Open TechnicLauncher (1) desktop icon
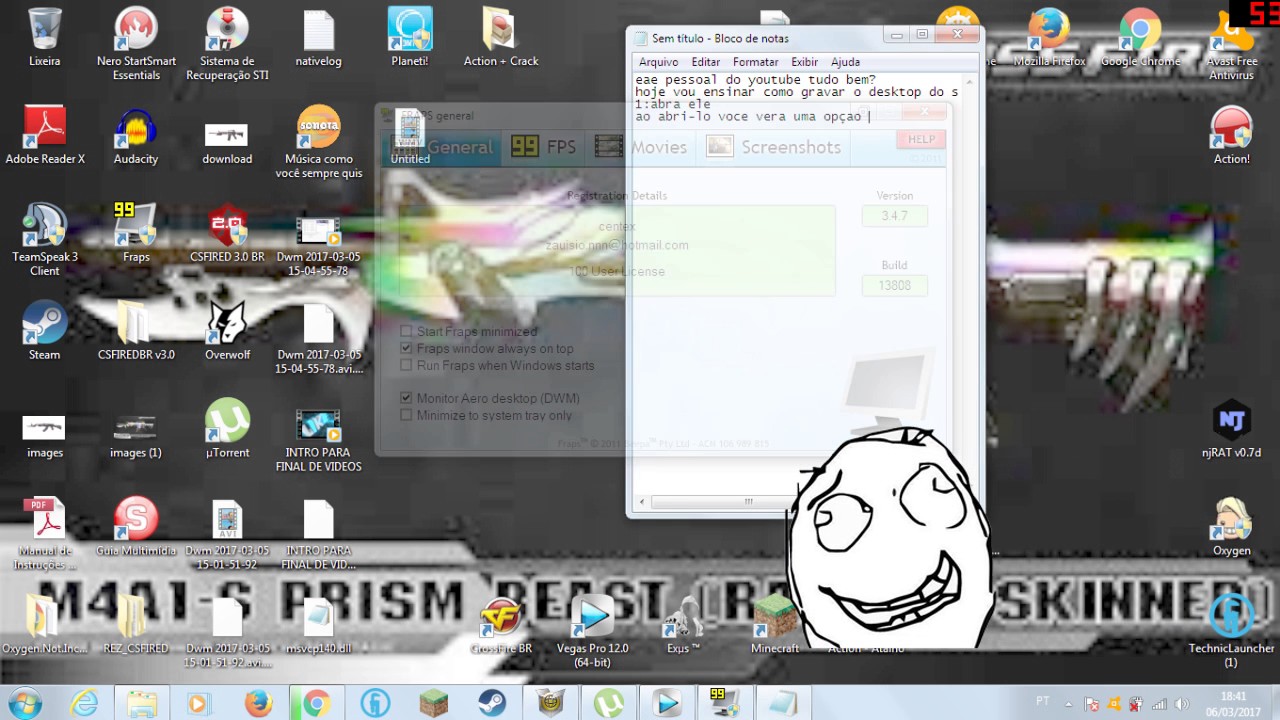 (1232, 632)
